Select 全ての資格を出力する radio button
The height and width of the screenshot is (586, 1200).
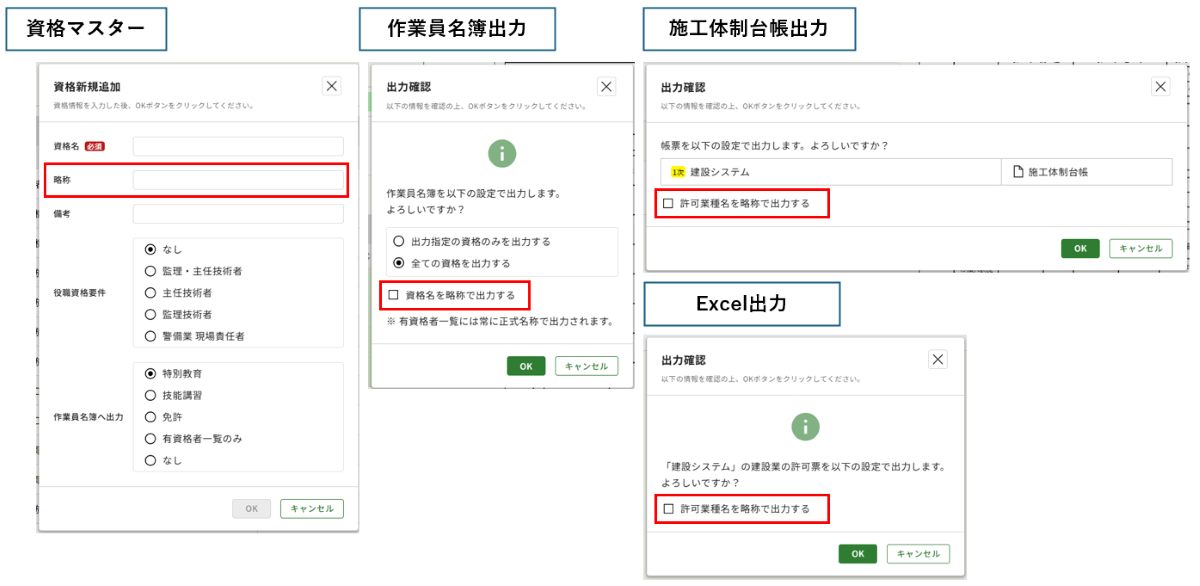click(x=399, y=263)
